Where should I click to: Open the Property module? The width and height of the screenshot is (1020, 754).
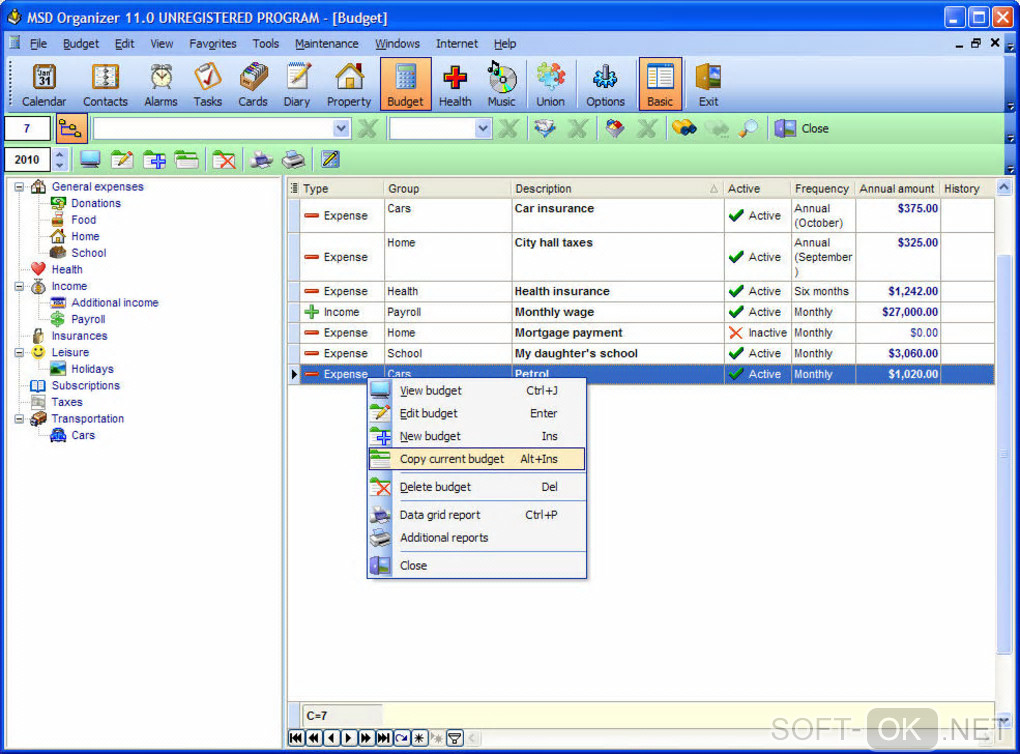[x=349, y=85]
